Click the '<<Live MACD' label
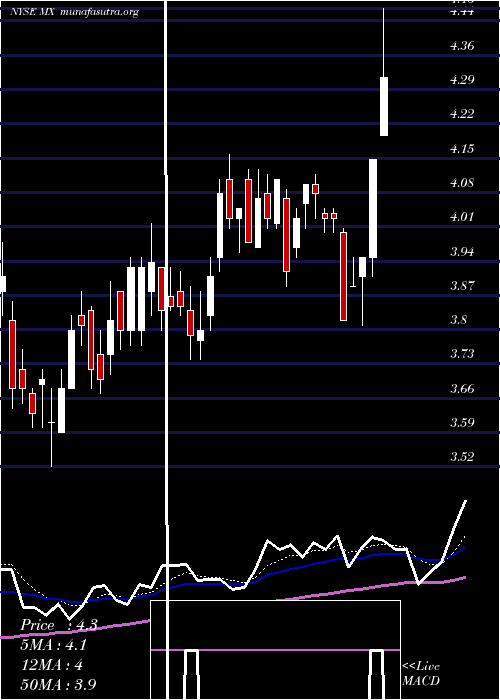500x700 pixels. (x=421, y=673)
